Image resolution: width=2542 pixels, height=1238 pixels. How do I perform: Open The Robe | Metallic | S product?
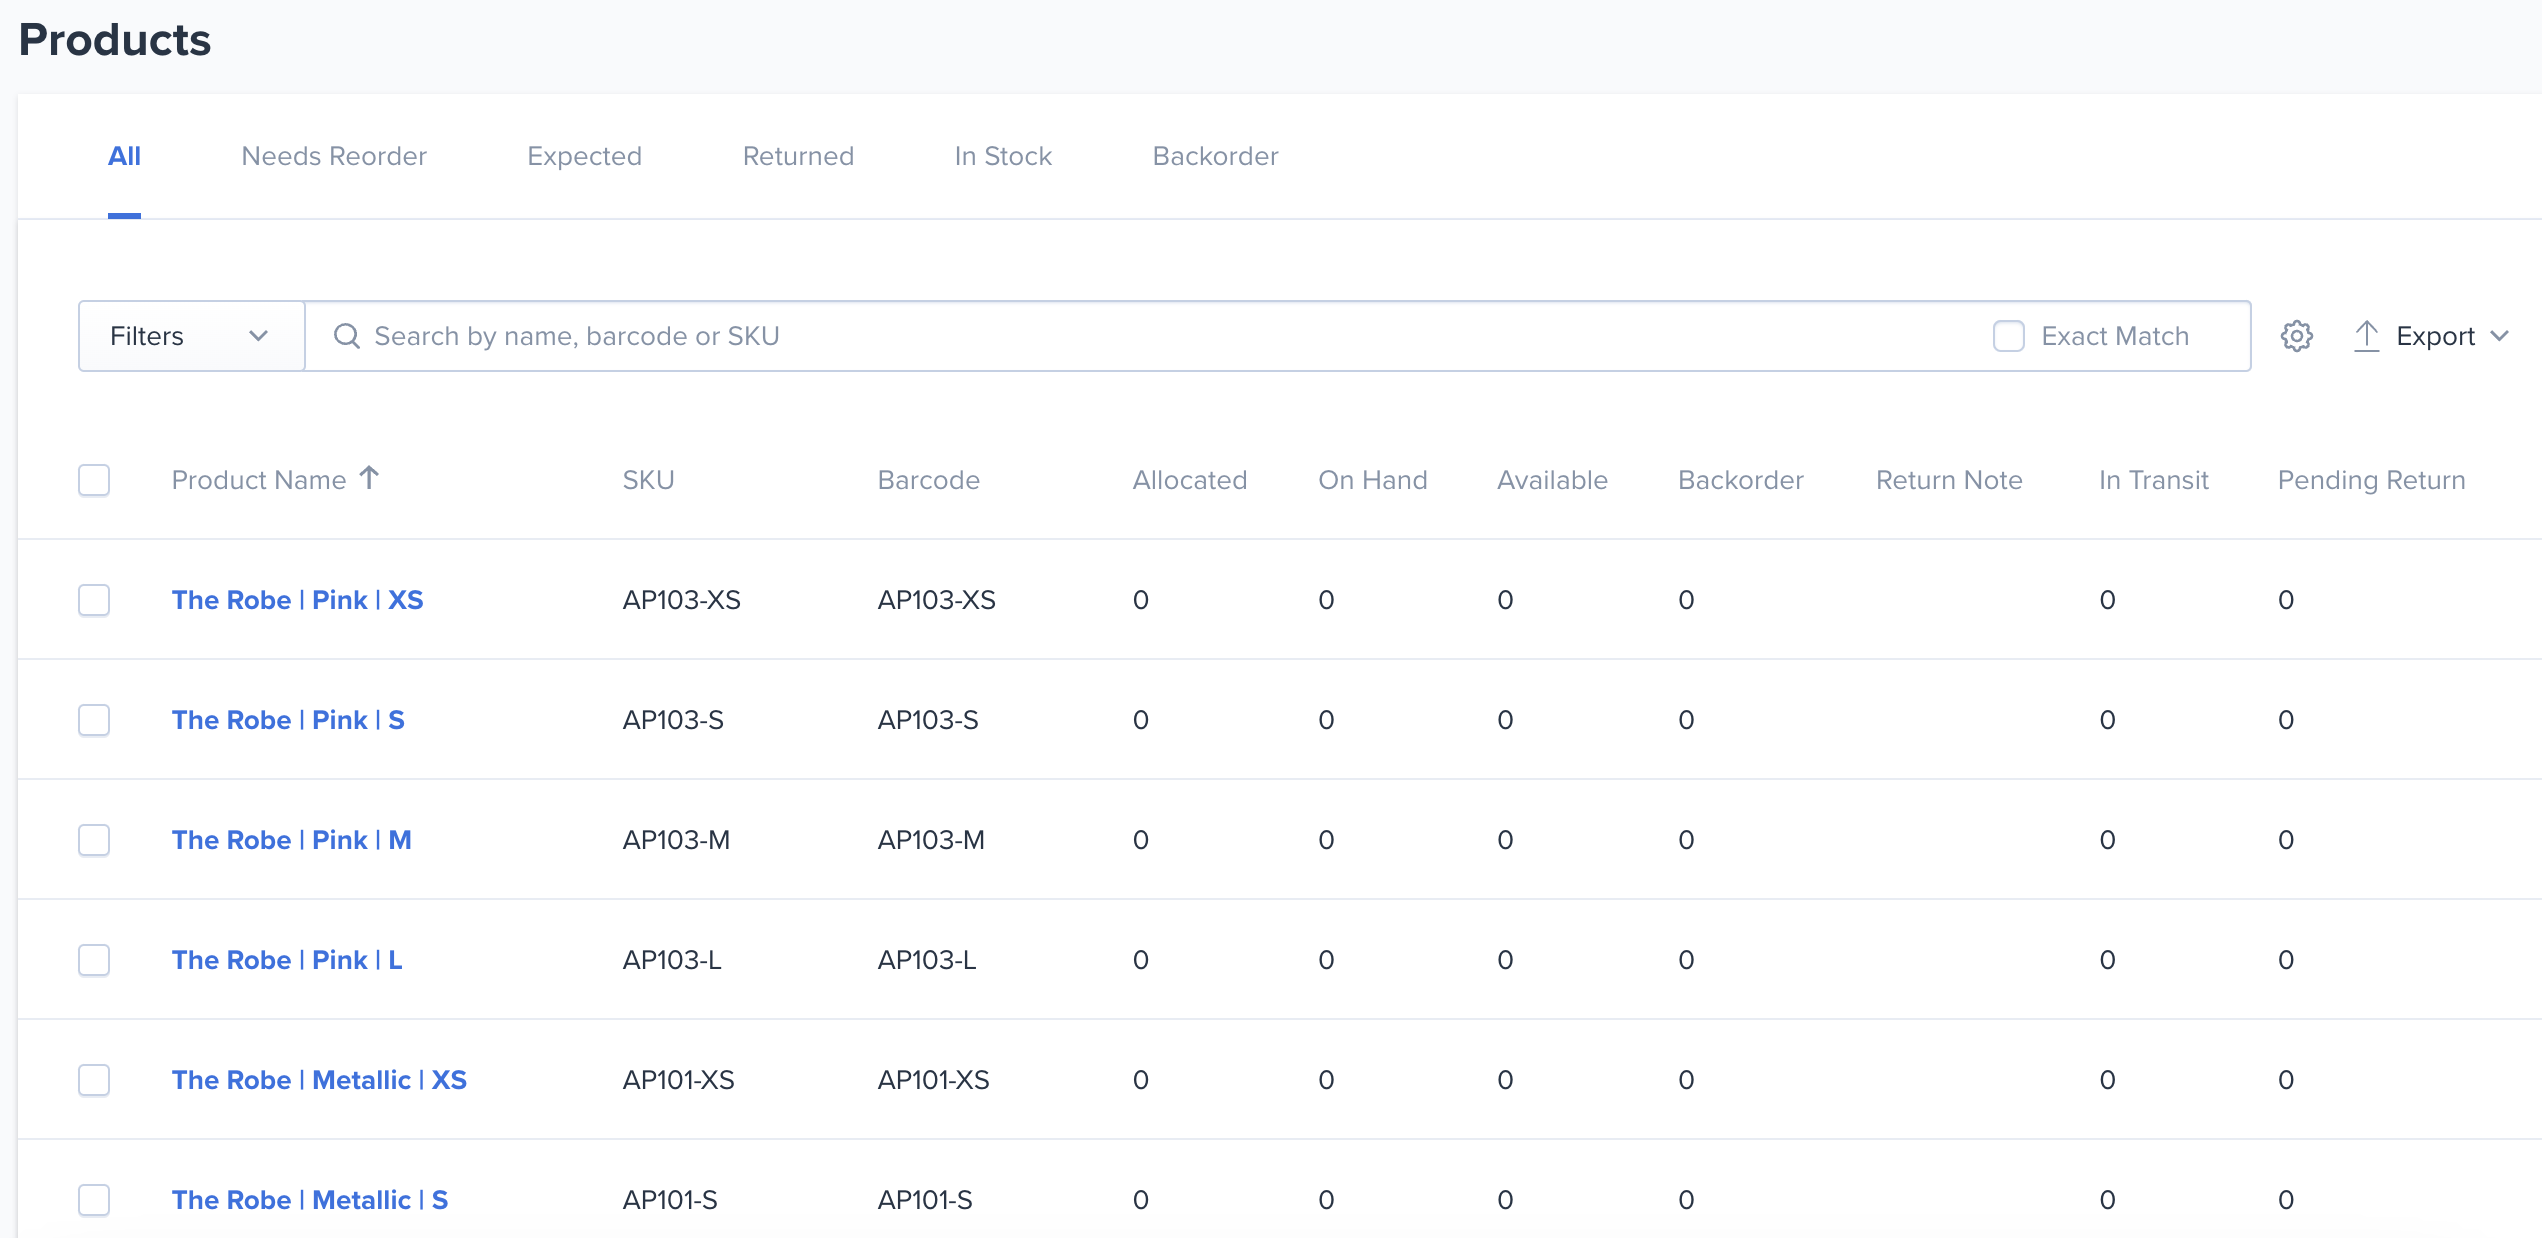[310, 1200]
